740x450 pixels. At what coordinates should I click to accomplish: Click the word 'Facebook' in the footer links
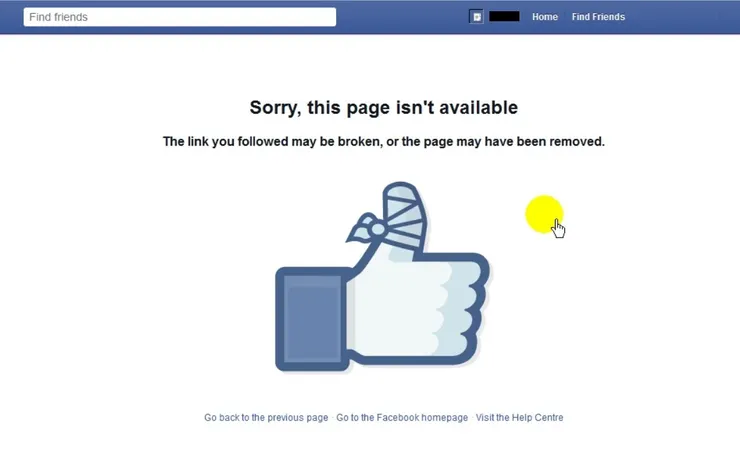pyautogui.click(x=398, y=417)
